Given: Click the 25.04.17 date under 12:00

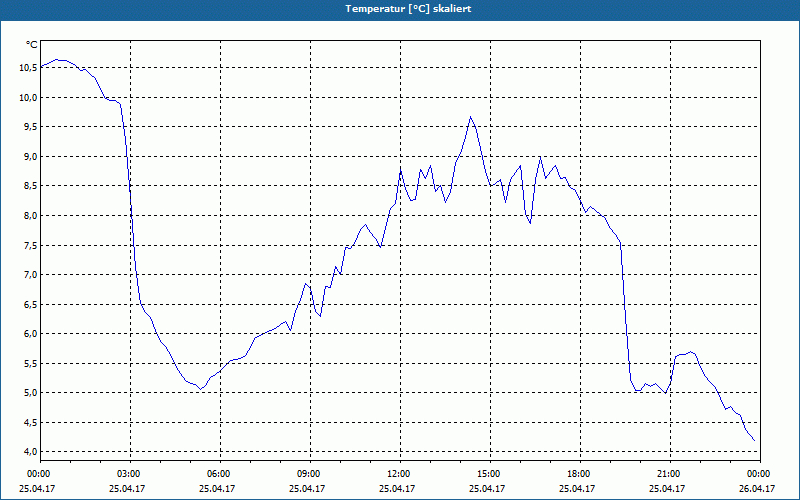Looking at the screenshot, I should click(397, 488).
